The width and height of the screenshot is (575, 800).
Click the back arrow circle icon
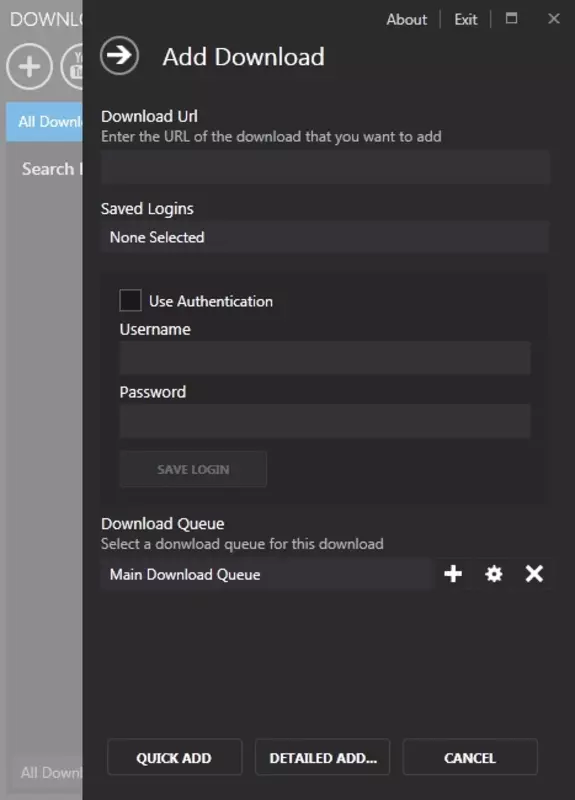[x=119, y=56]
